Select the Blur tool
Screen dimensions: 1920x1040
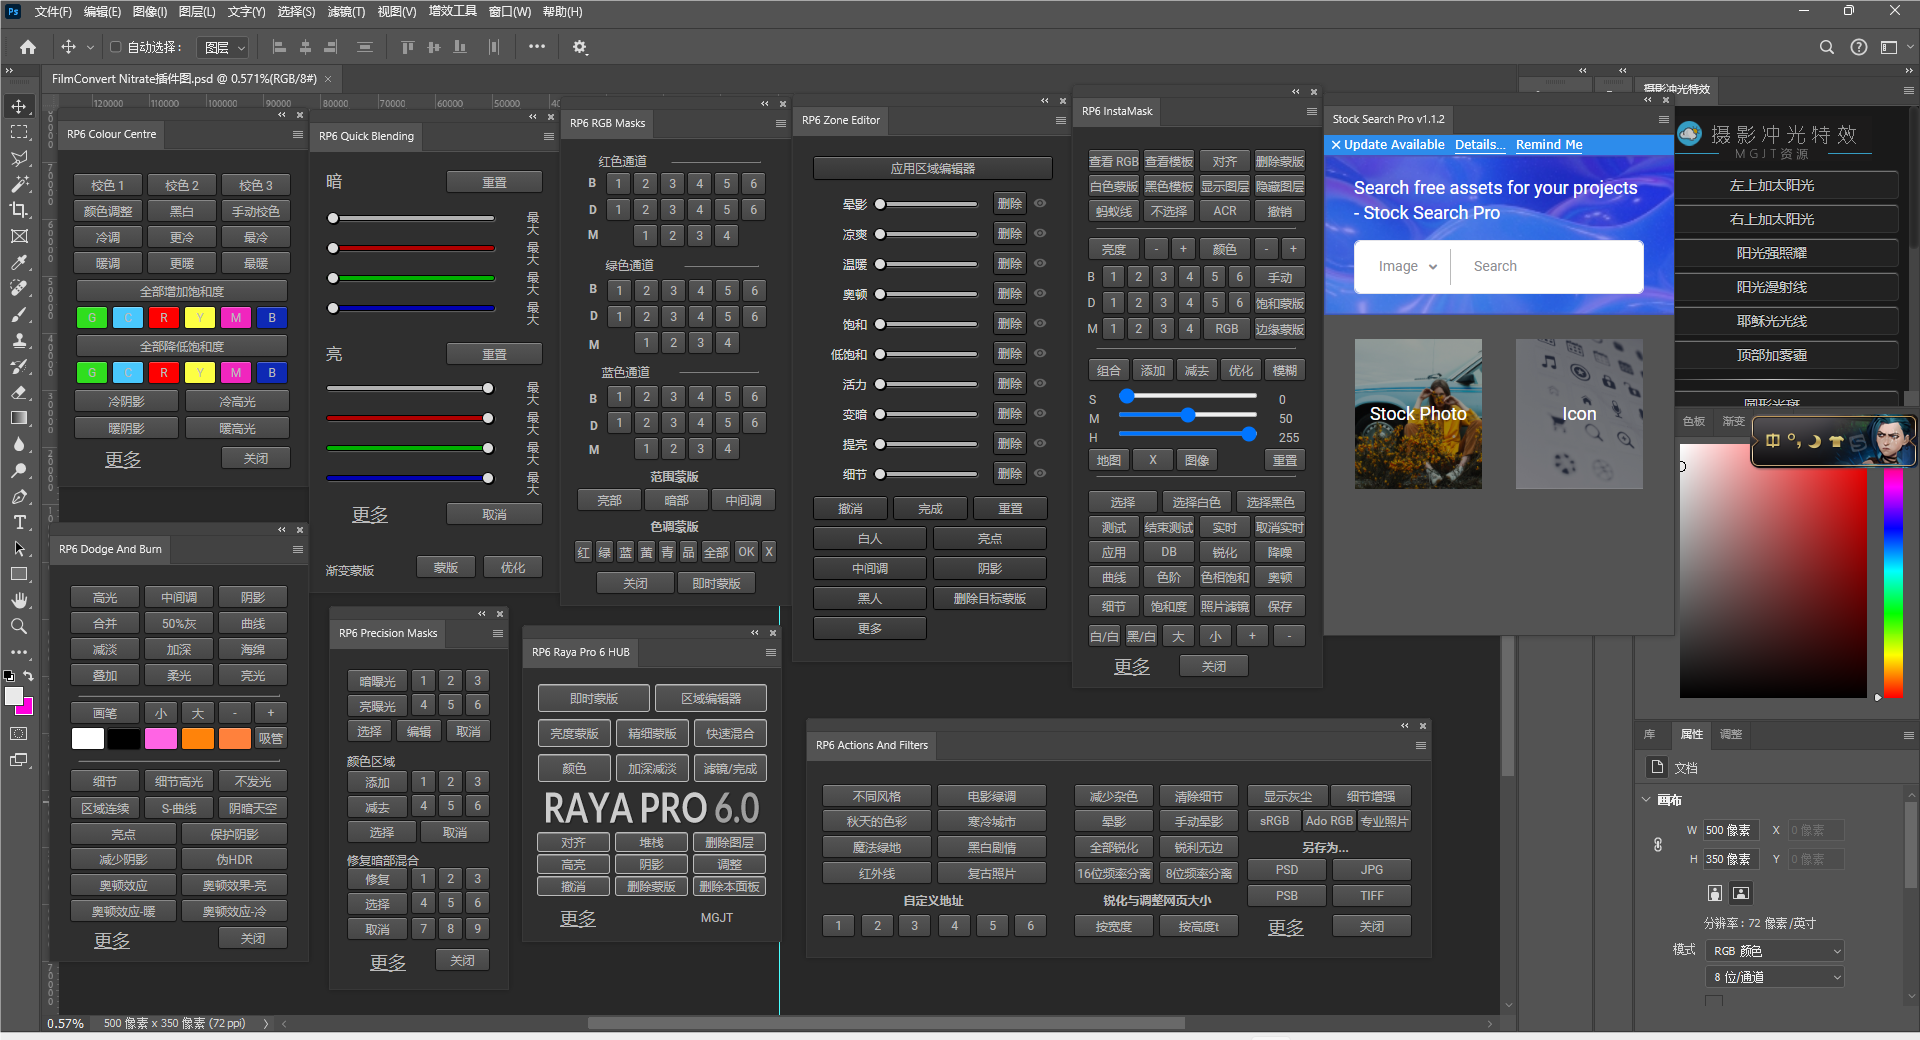point(19,444)
